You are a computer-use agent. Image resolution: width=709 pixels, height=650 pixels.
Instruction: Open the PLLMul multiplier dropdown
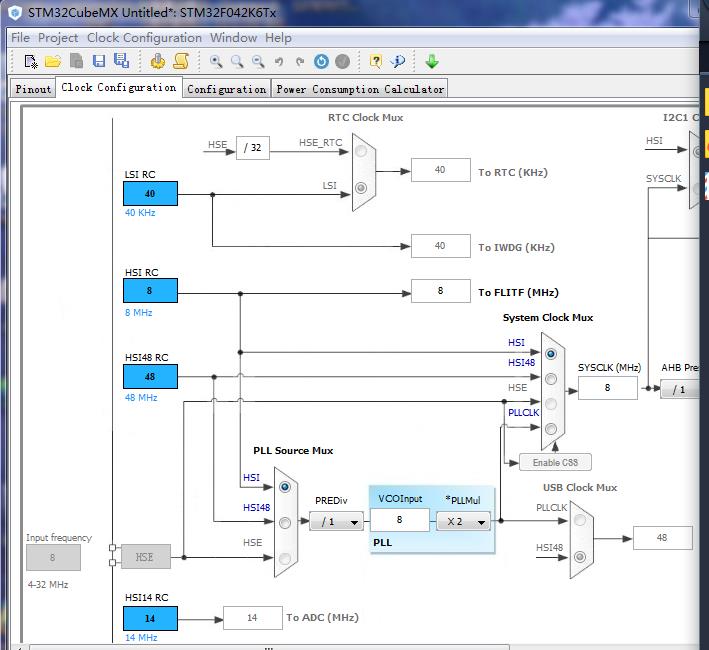click(463, 521)
